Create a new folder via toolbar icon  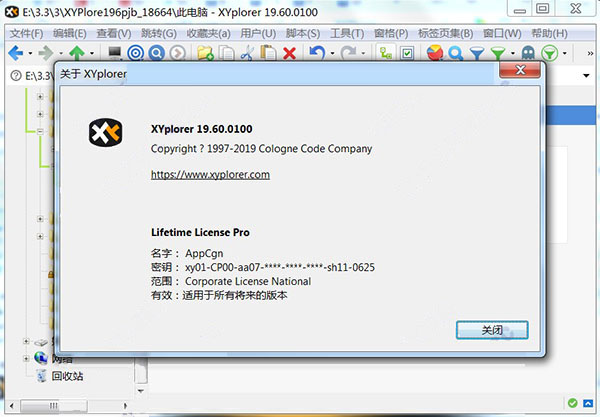[205, 53]
